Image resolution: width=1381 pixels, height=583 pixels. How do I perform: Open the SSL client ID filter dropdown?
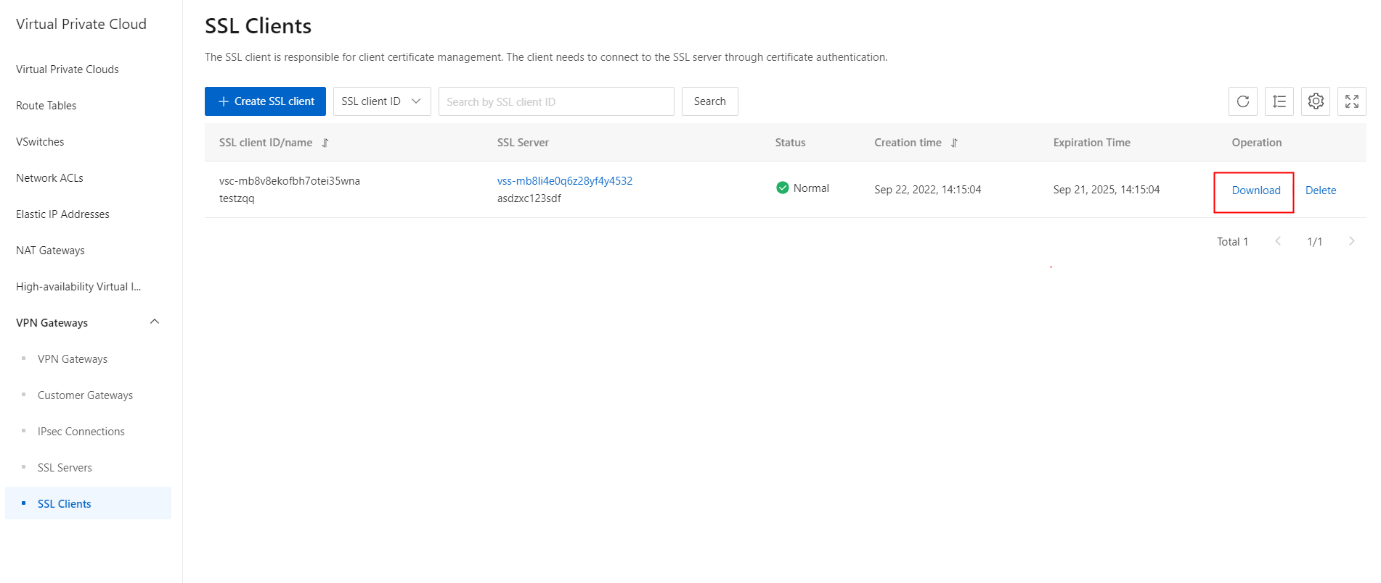click(381, 101)
